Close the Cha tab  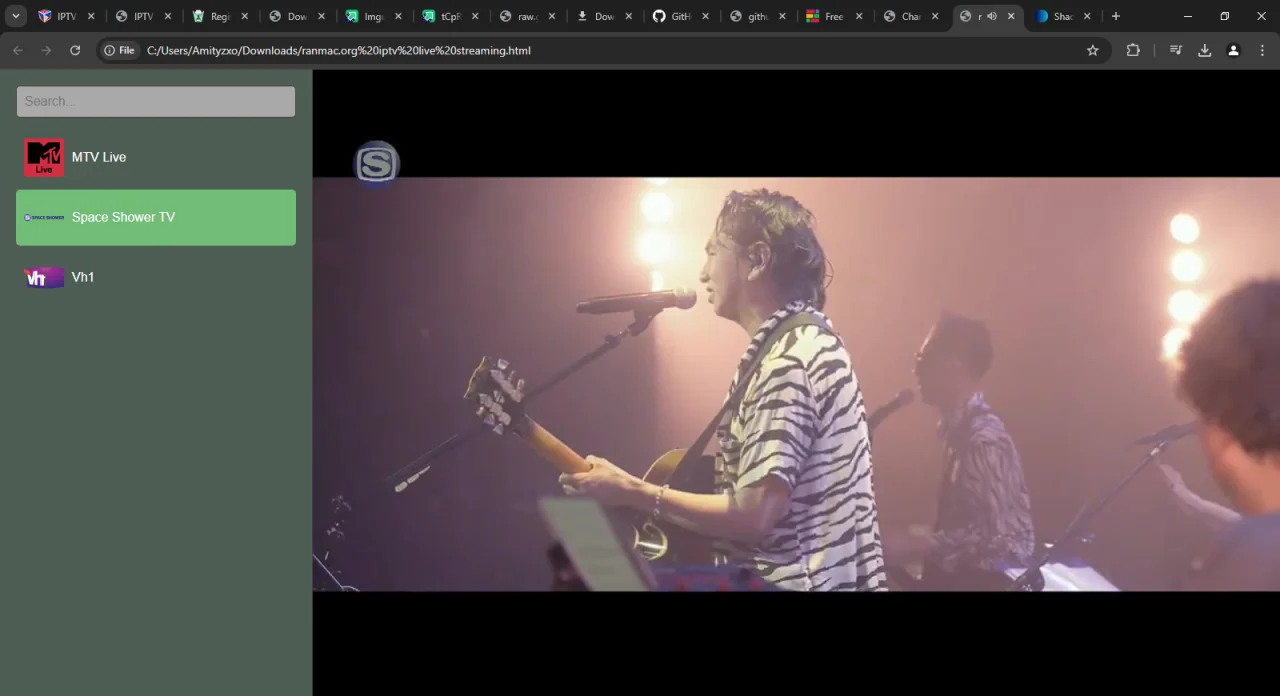(936, 16)
